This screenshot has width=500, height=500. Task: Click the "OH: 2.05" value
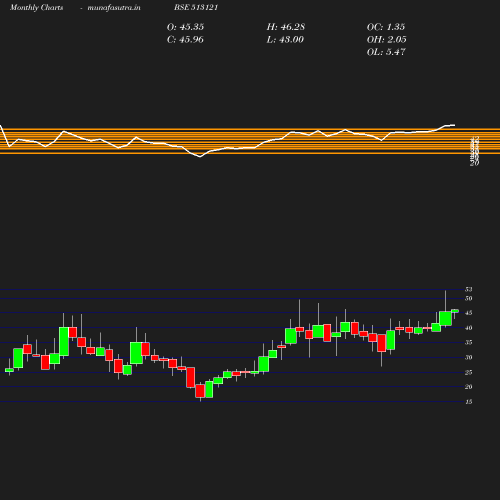[x=387, y=40]
